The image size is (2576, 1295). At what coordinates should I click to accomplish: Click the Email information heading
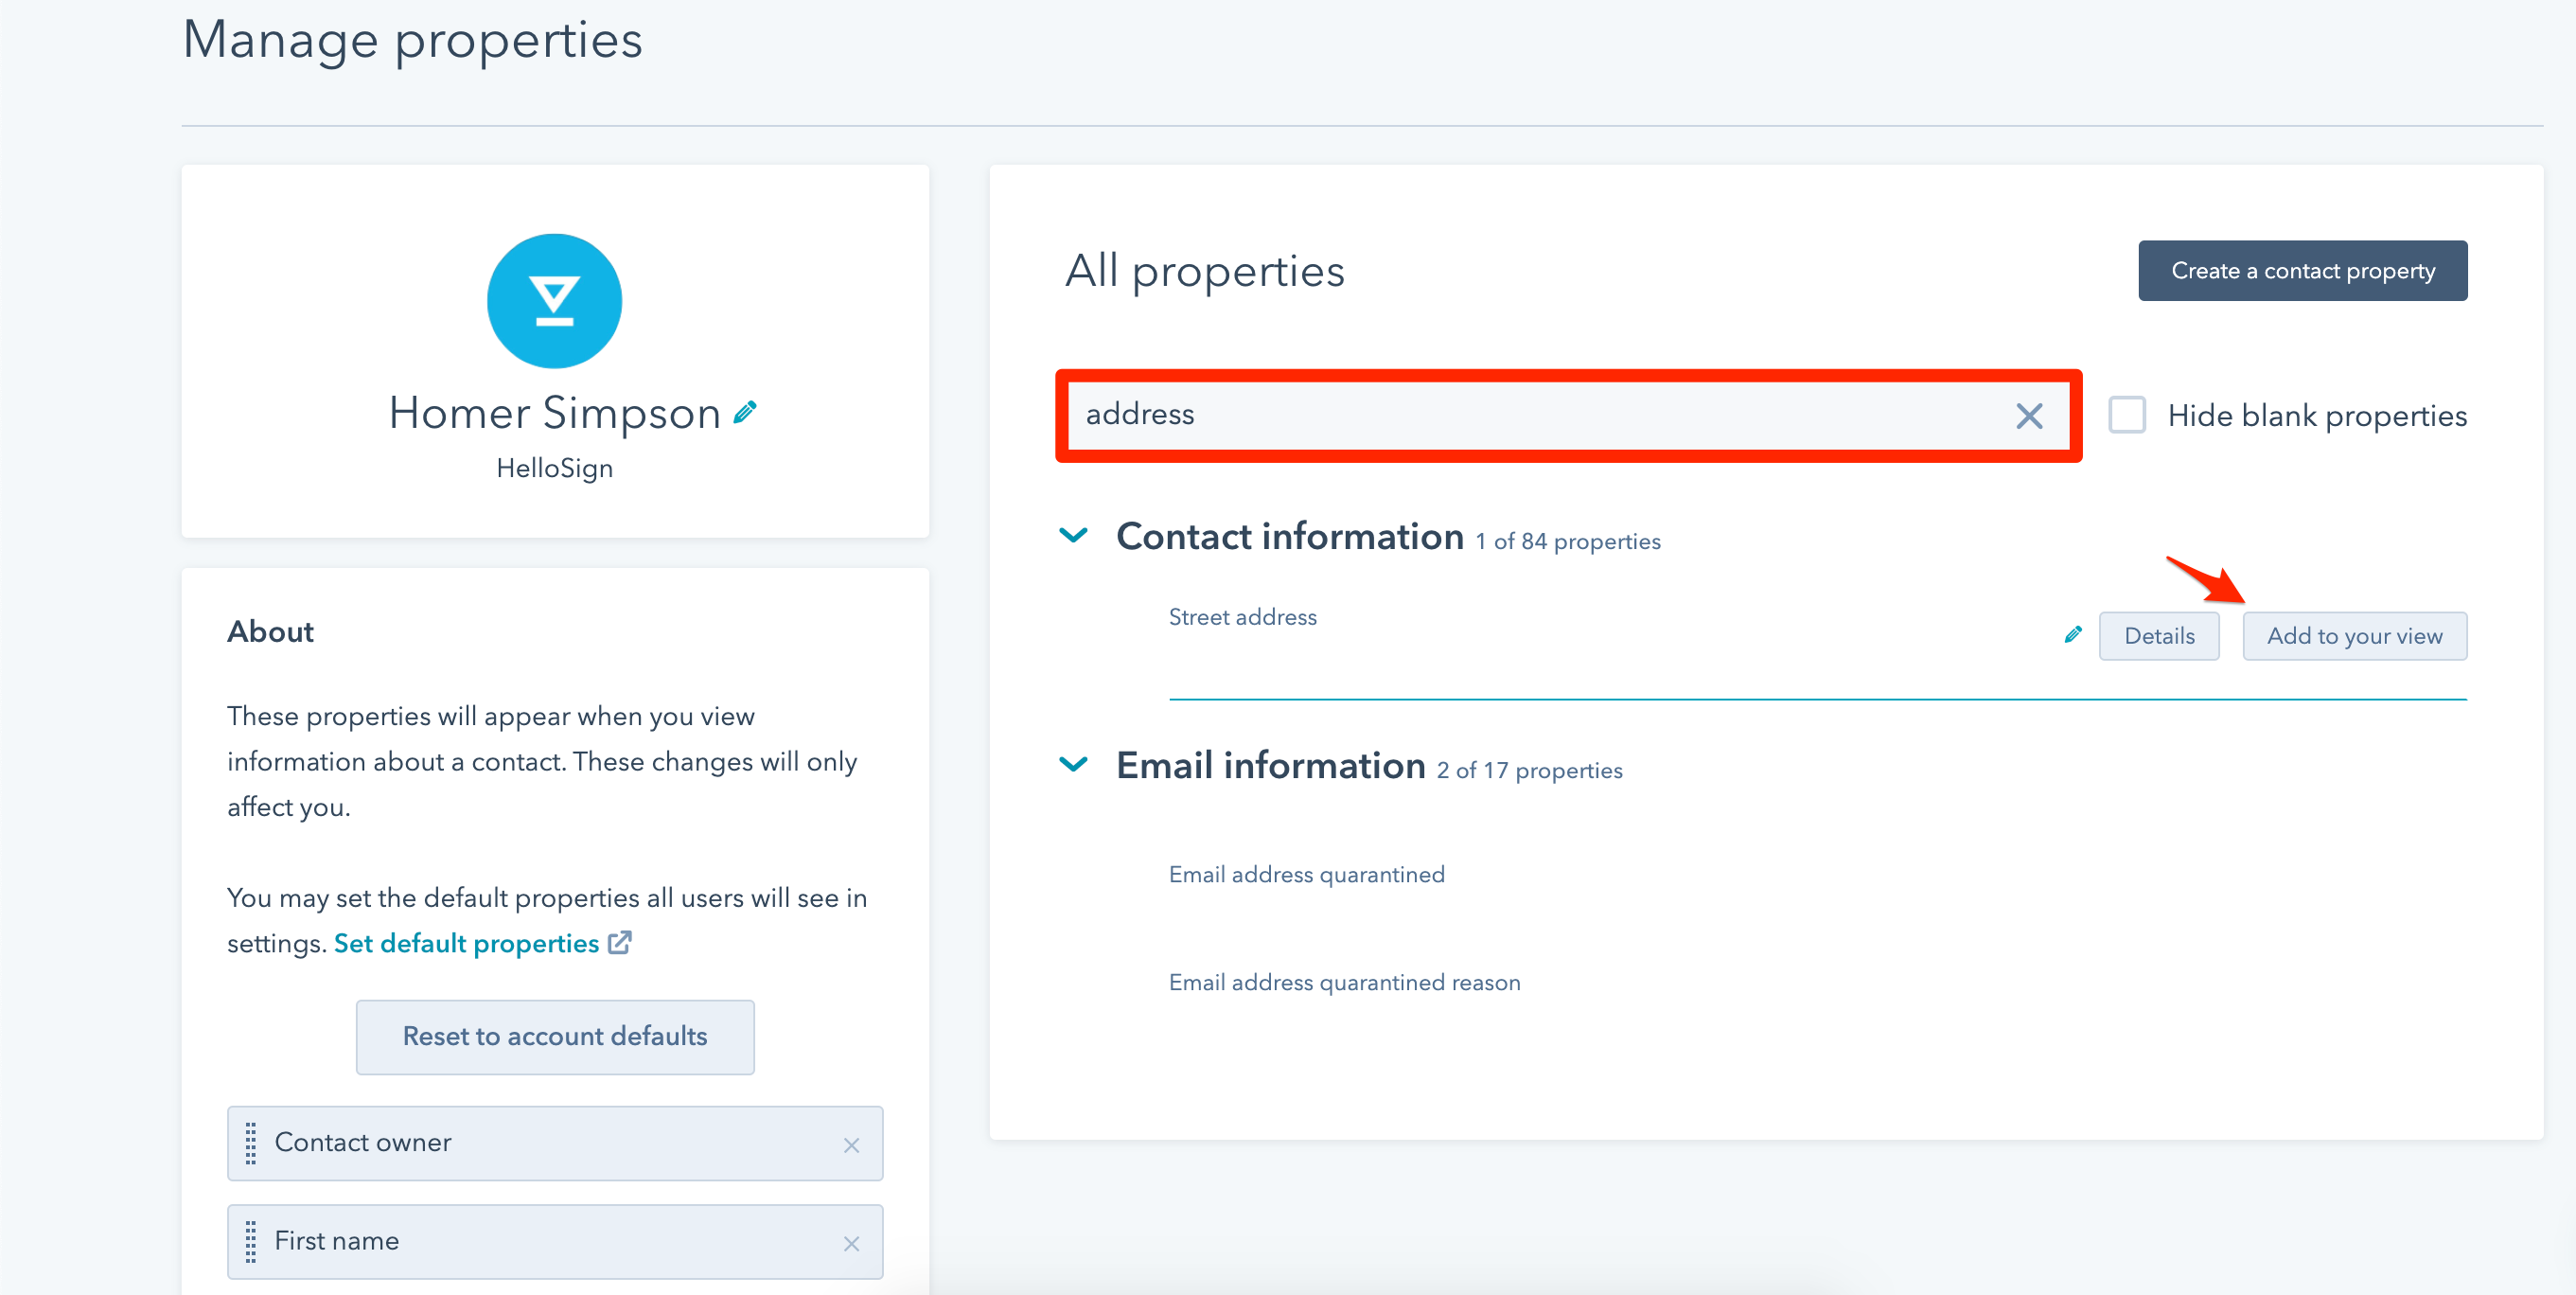pos(1270,766)
